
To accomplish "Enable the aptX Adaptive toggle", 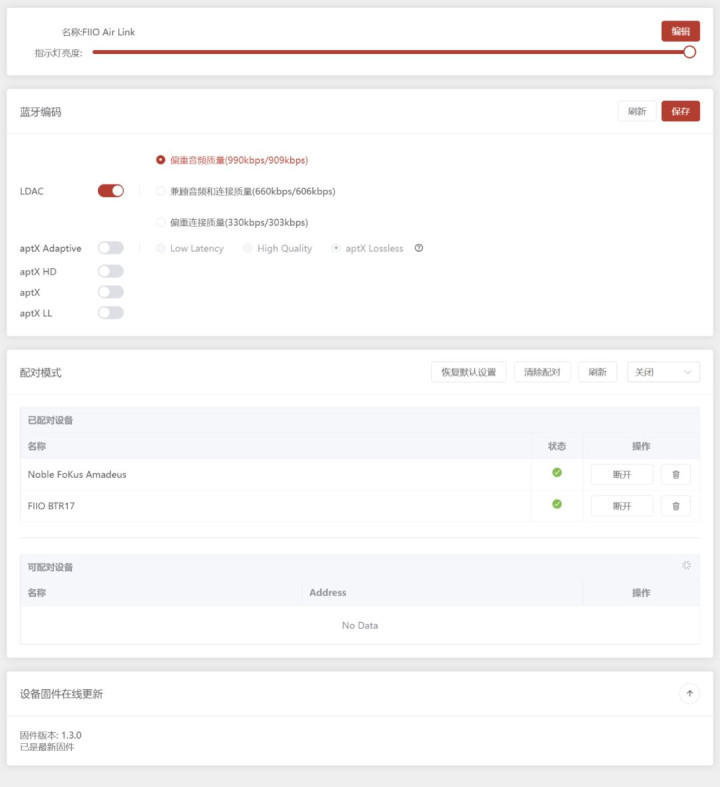I will (110, 248).
